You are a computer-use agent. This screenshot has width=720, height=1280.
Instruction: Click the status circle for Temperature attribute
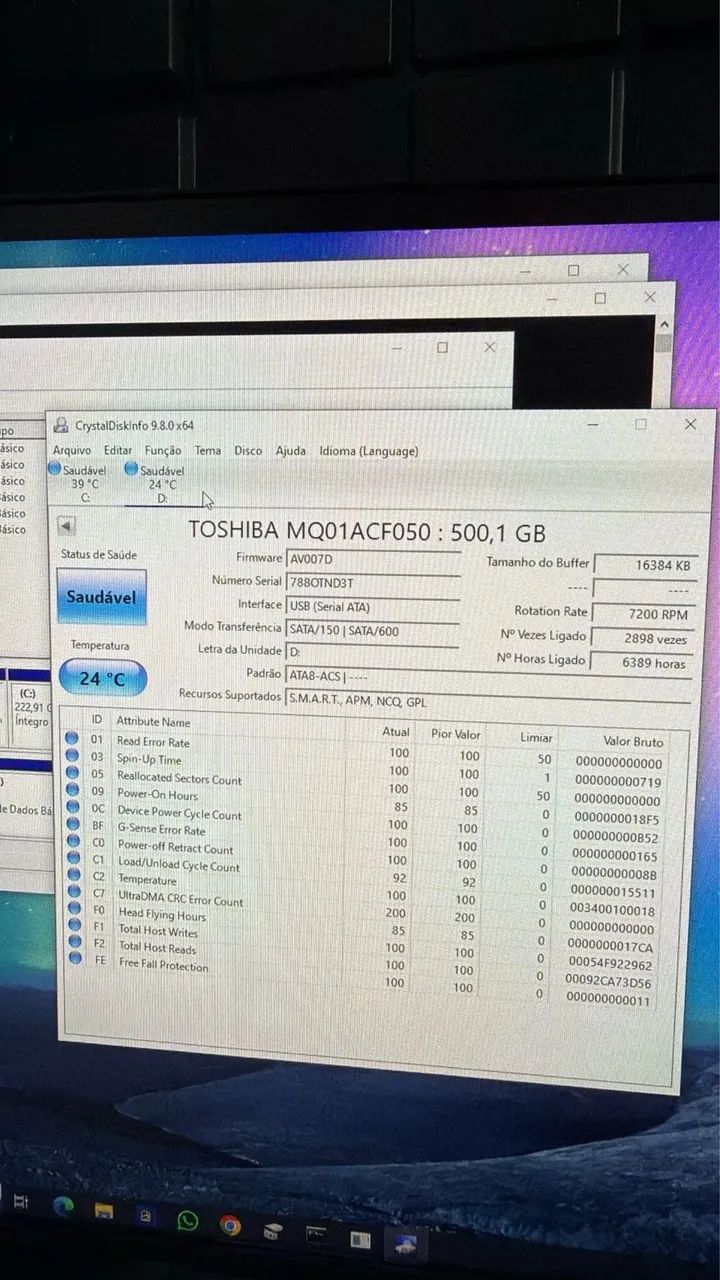[x=73, y=875]
